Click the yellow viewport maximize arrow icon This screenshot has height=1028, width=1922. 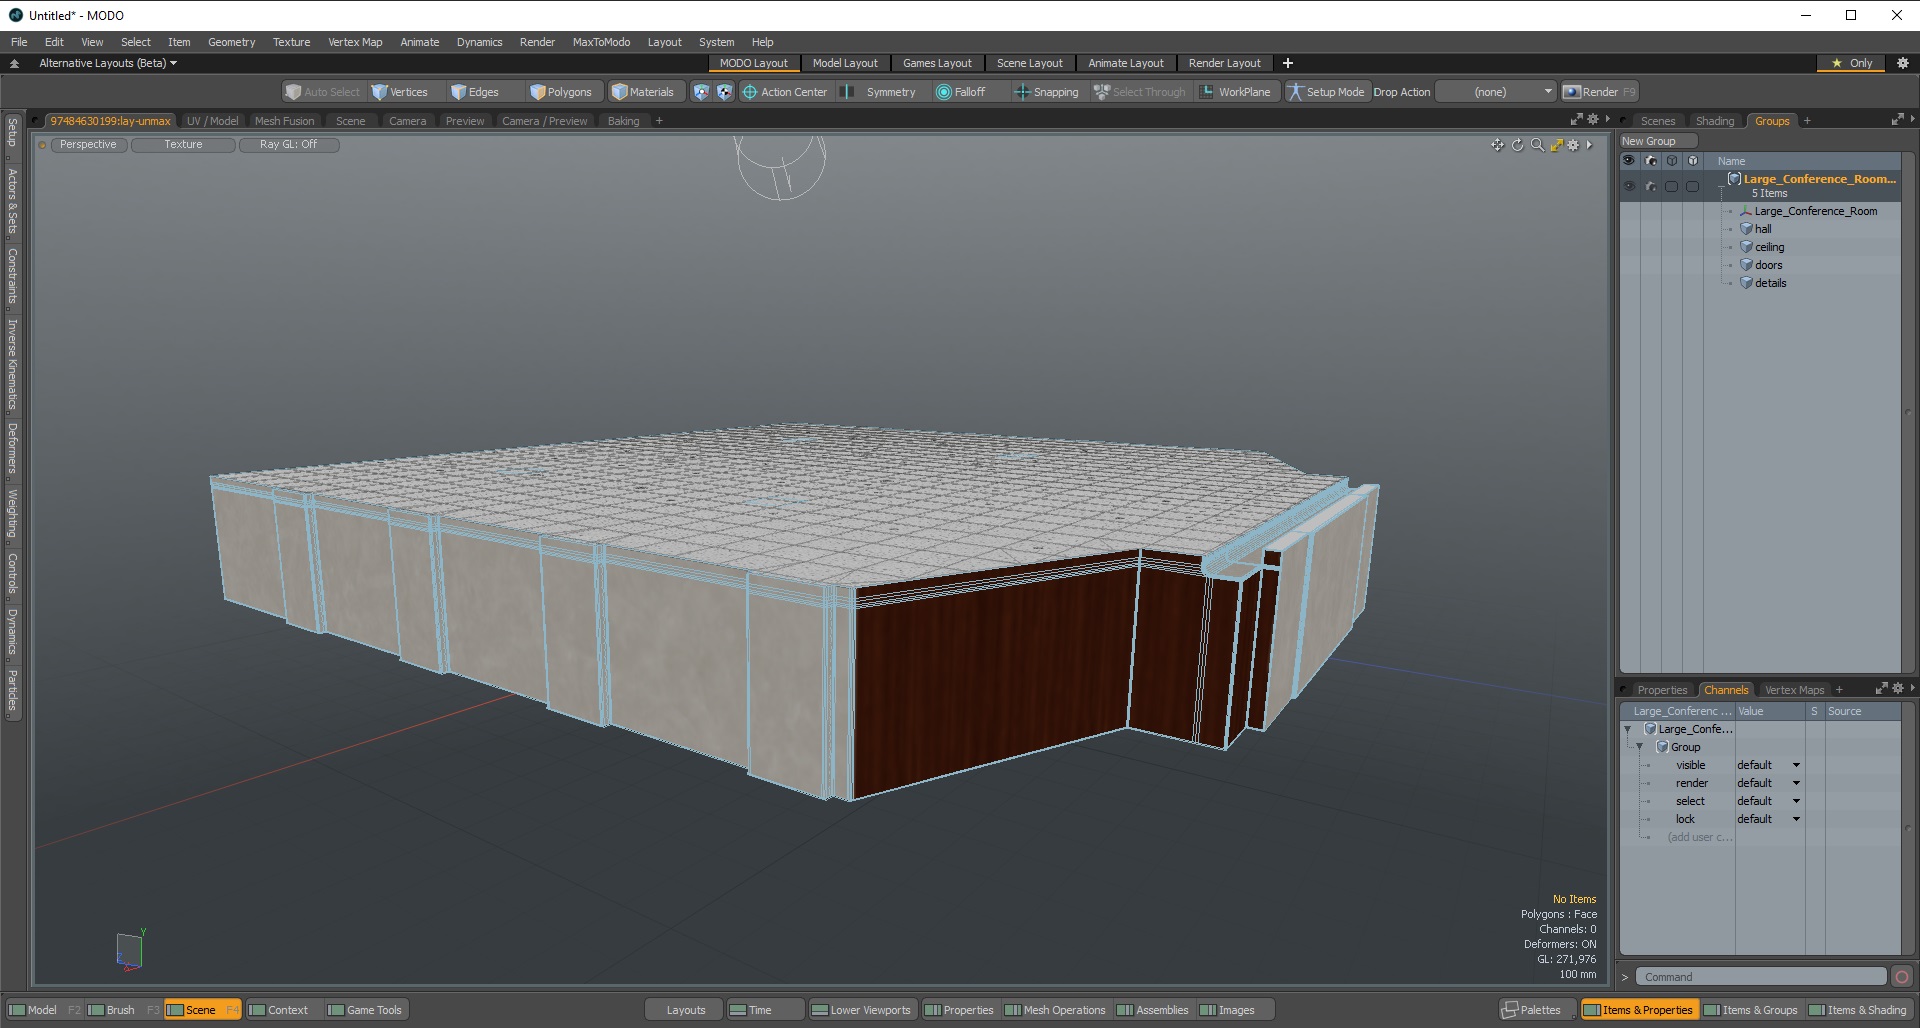click(1557, 145)
